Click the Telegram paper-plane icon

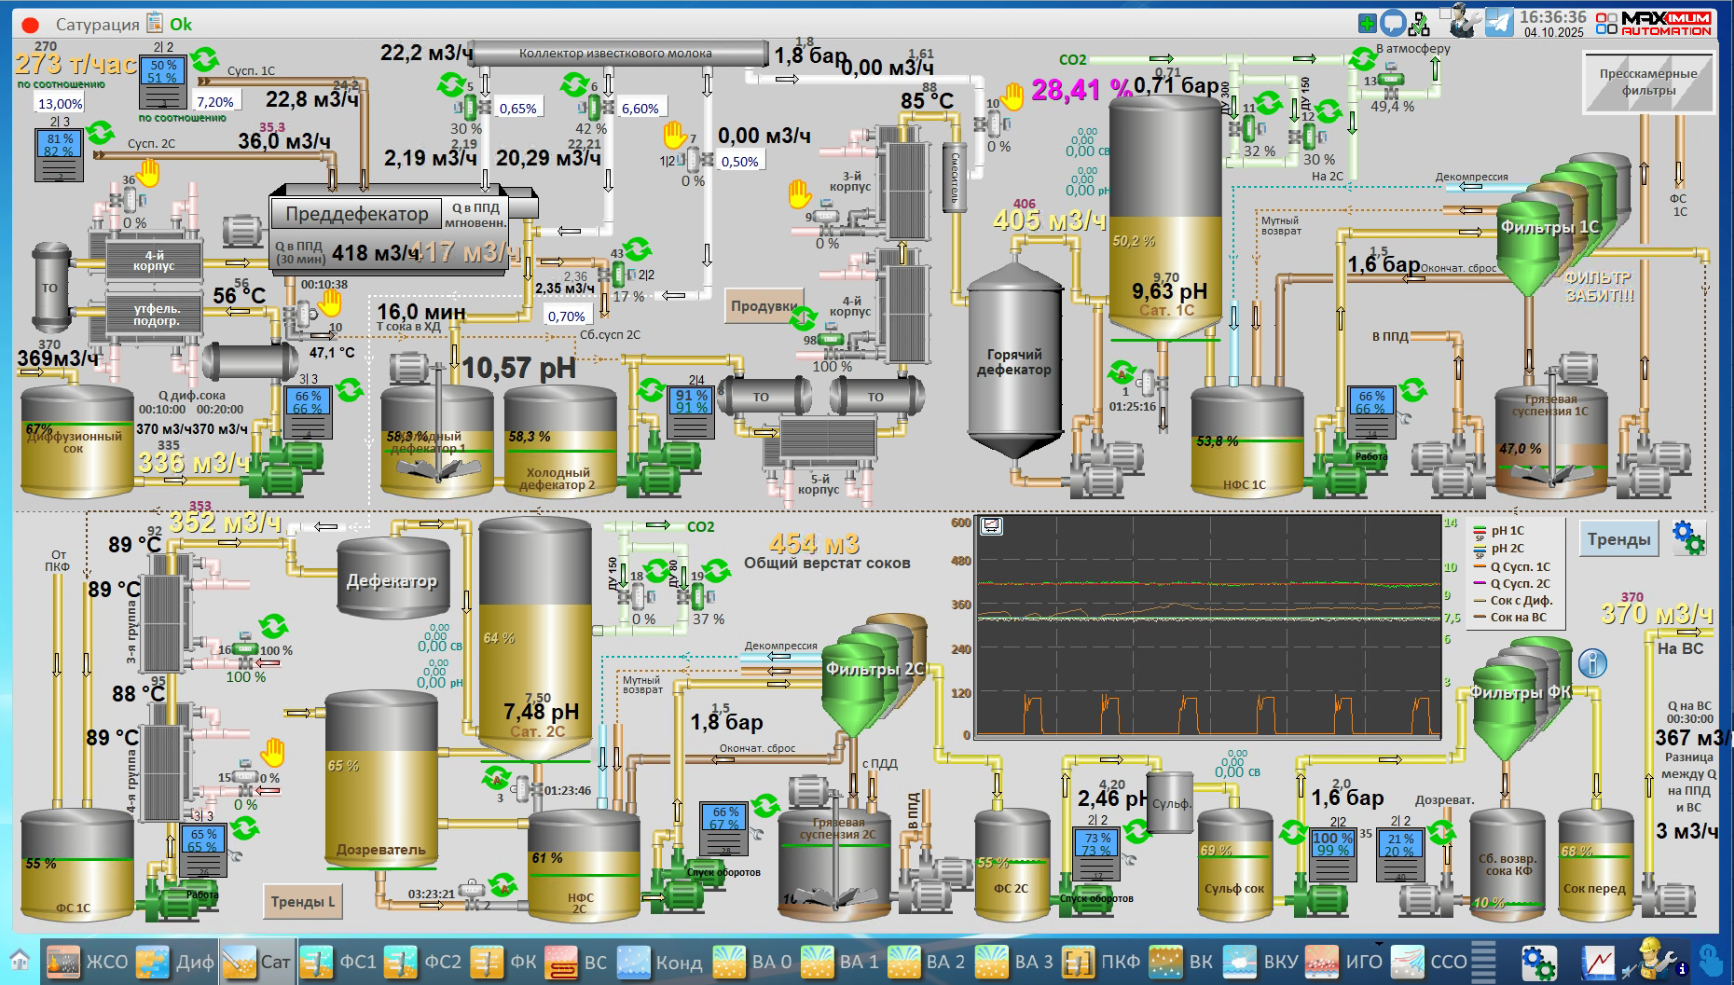tap(1498, 23)
